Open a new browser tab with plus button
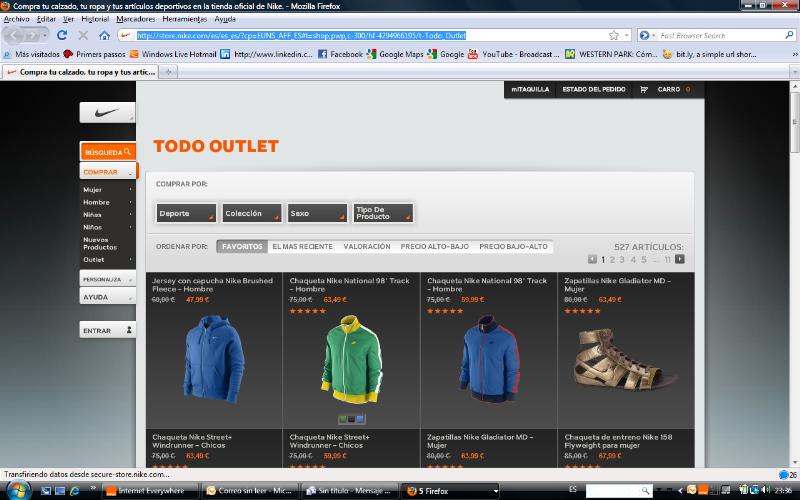This screenshot has width=800, height=500. point(168,72)
